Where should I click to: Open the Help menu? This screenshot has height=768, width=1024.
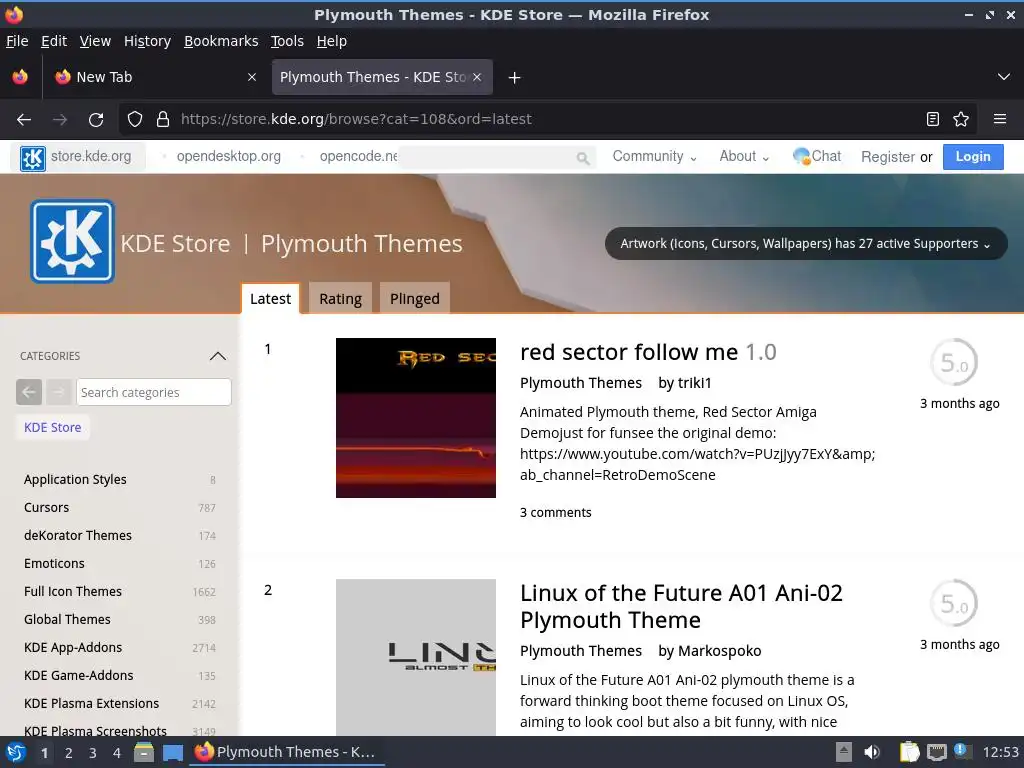(x=332, y=41)
